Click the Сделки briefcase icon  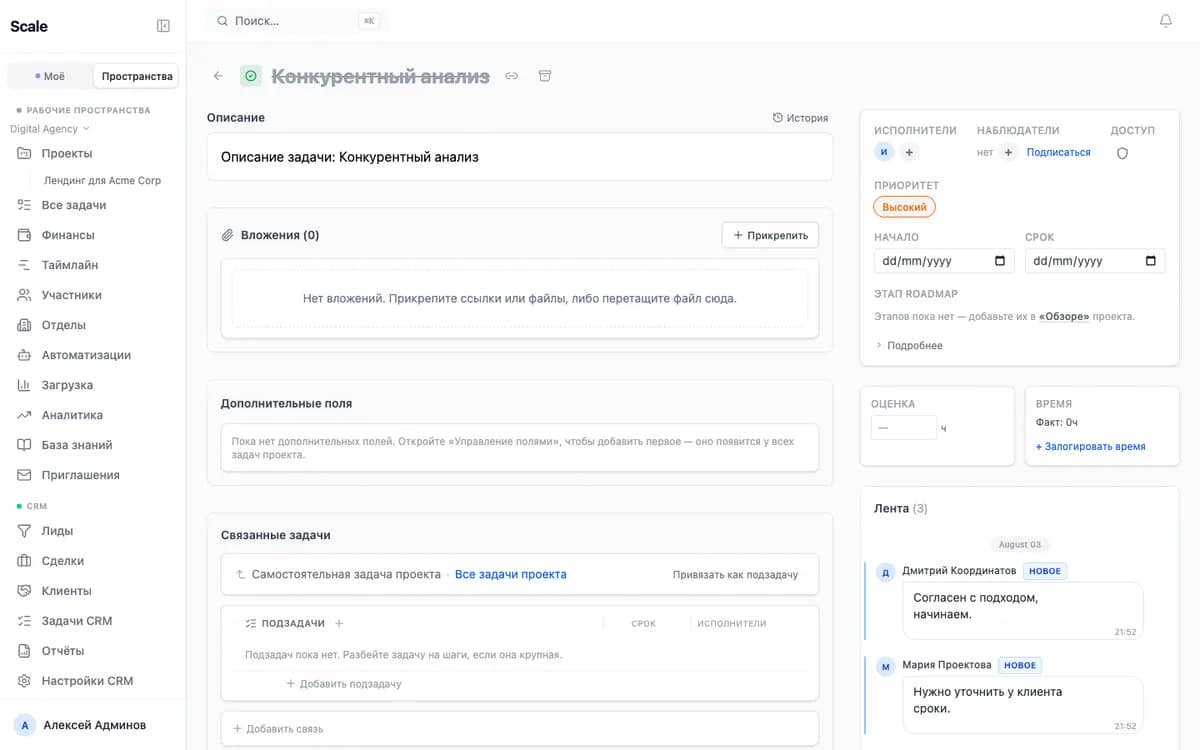[24, 561]
